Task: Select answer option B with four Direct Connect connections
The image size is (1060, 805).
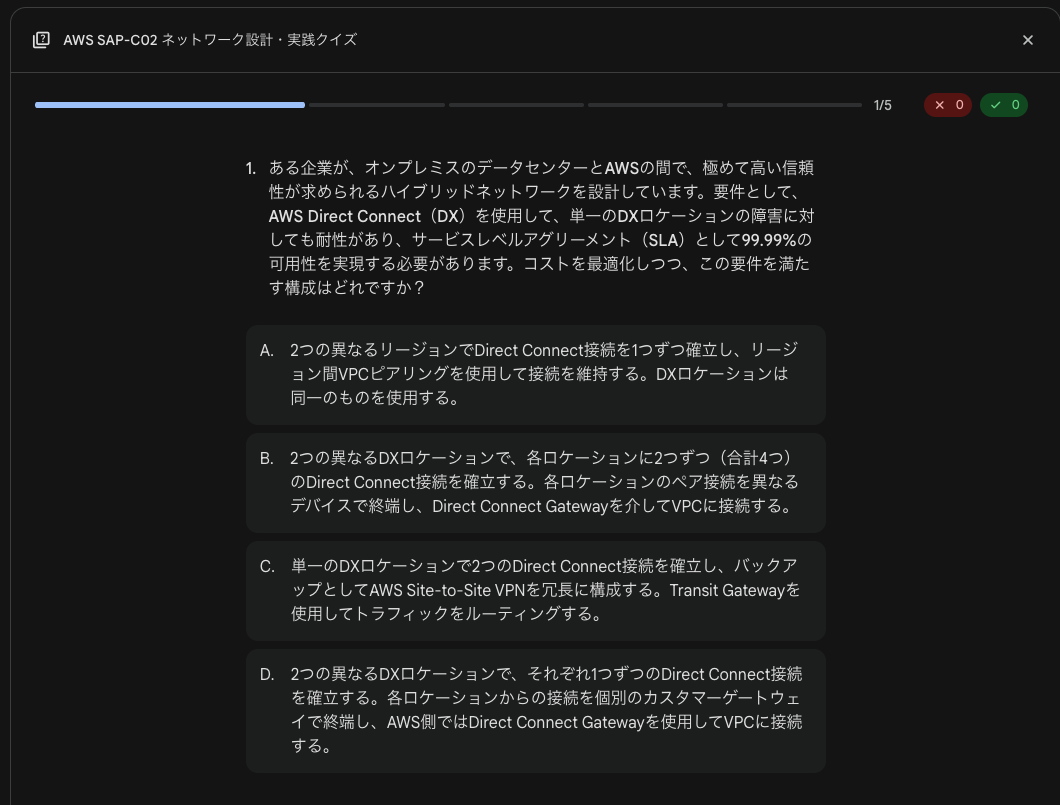Action: point(536,482)
